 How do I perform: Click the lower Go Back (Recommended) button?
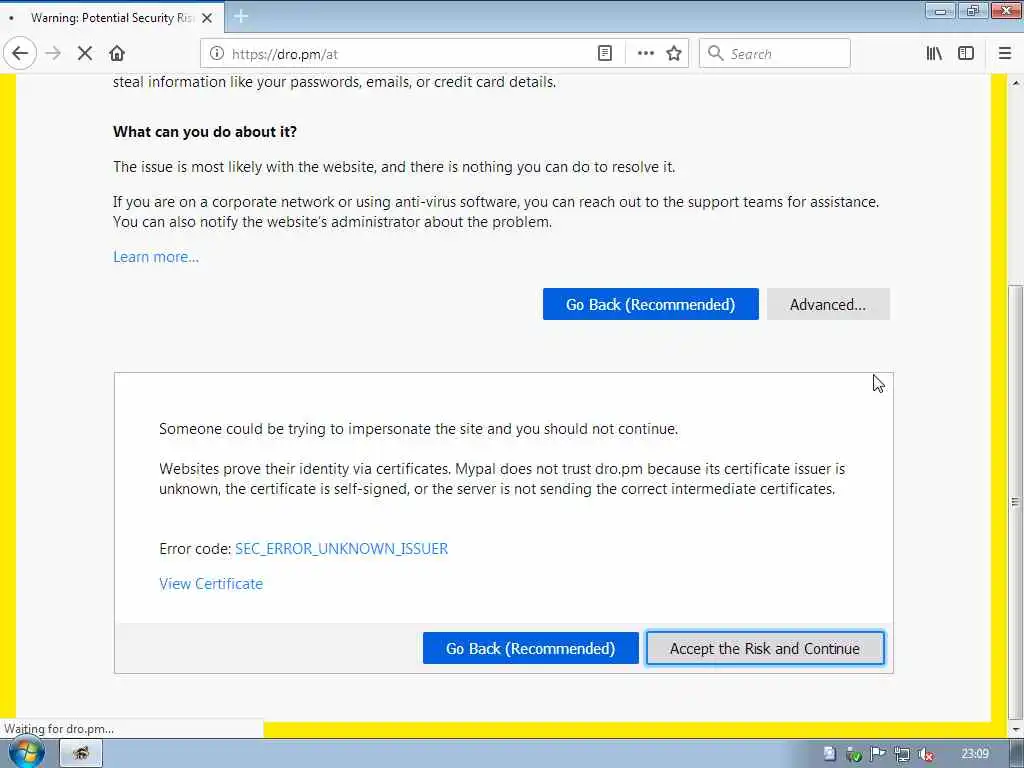[531, 648]
